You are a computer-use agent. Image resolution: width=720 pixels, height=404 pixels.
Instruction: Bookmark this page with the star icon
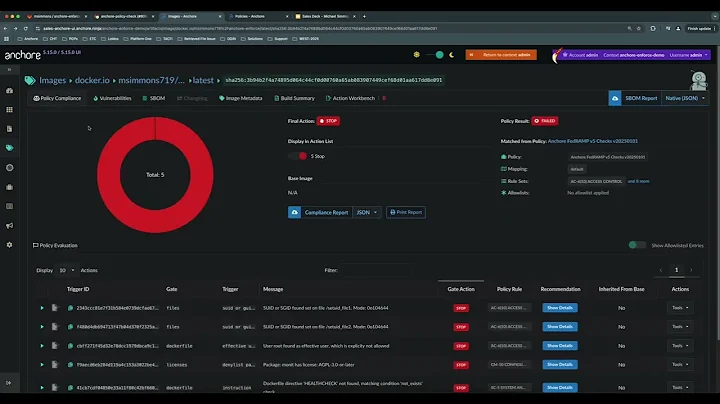(639, 28)
